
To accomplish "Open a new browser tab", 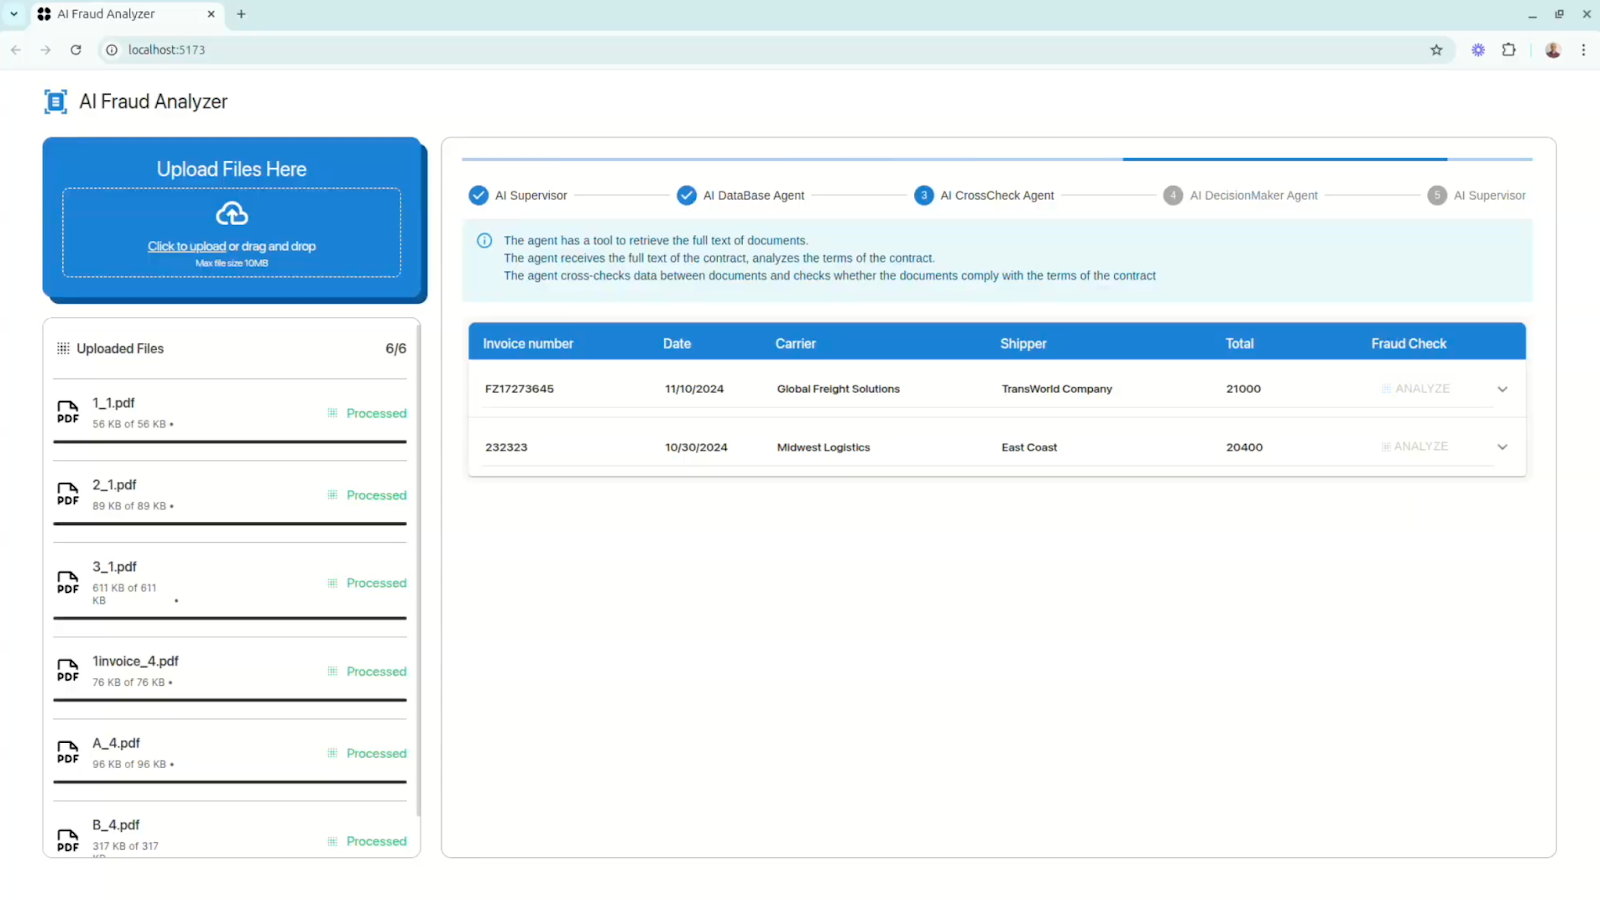I will pos(241,14).
